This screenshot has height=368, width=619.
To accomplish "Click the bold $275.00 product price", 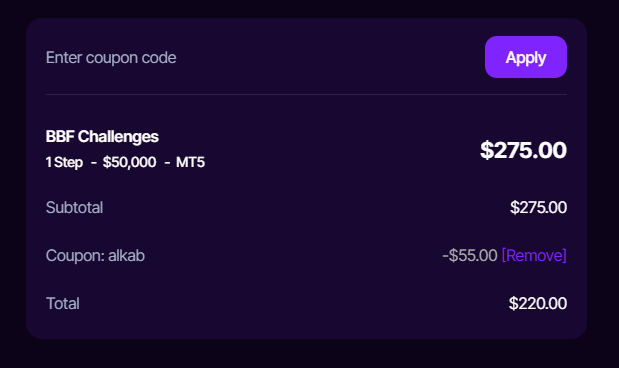I will pyautogui.click(x=523, y=150).
